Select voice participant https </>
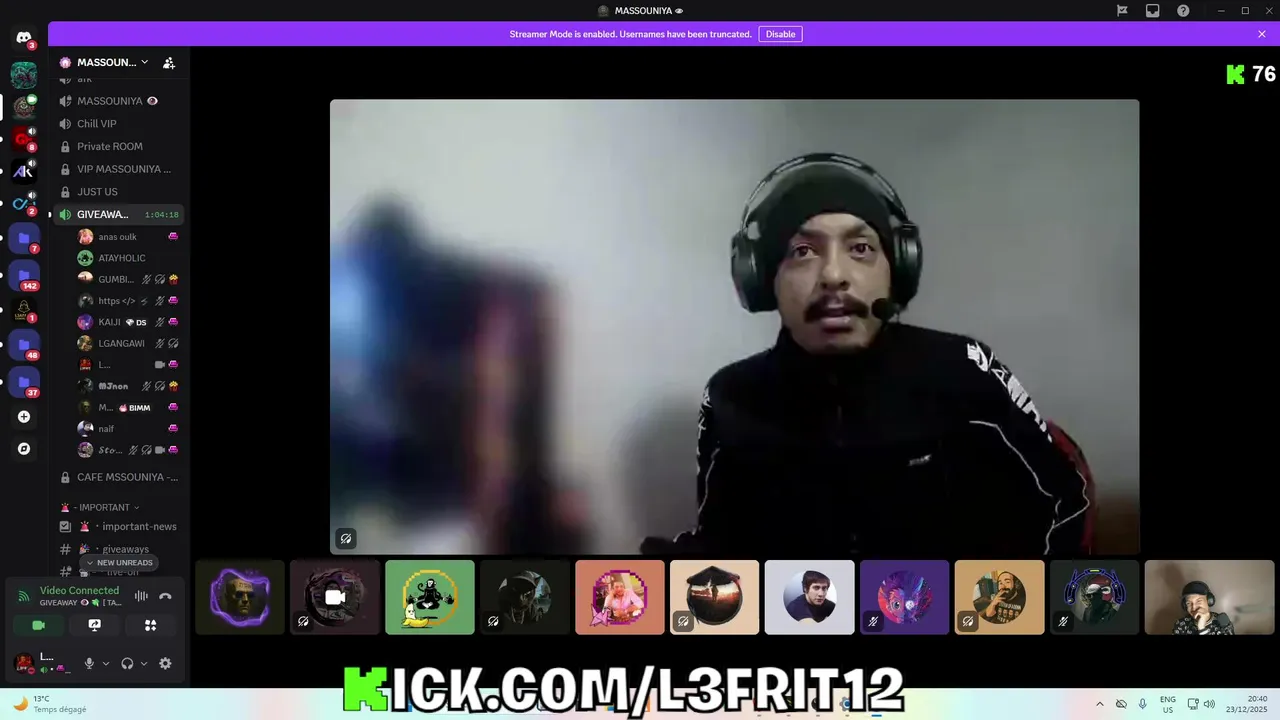Viewport: 1280px width, 720px height. click(128, 300)
